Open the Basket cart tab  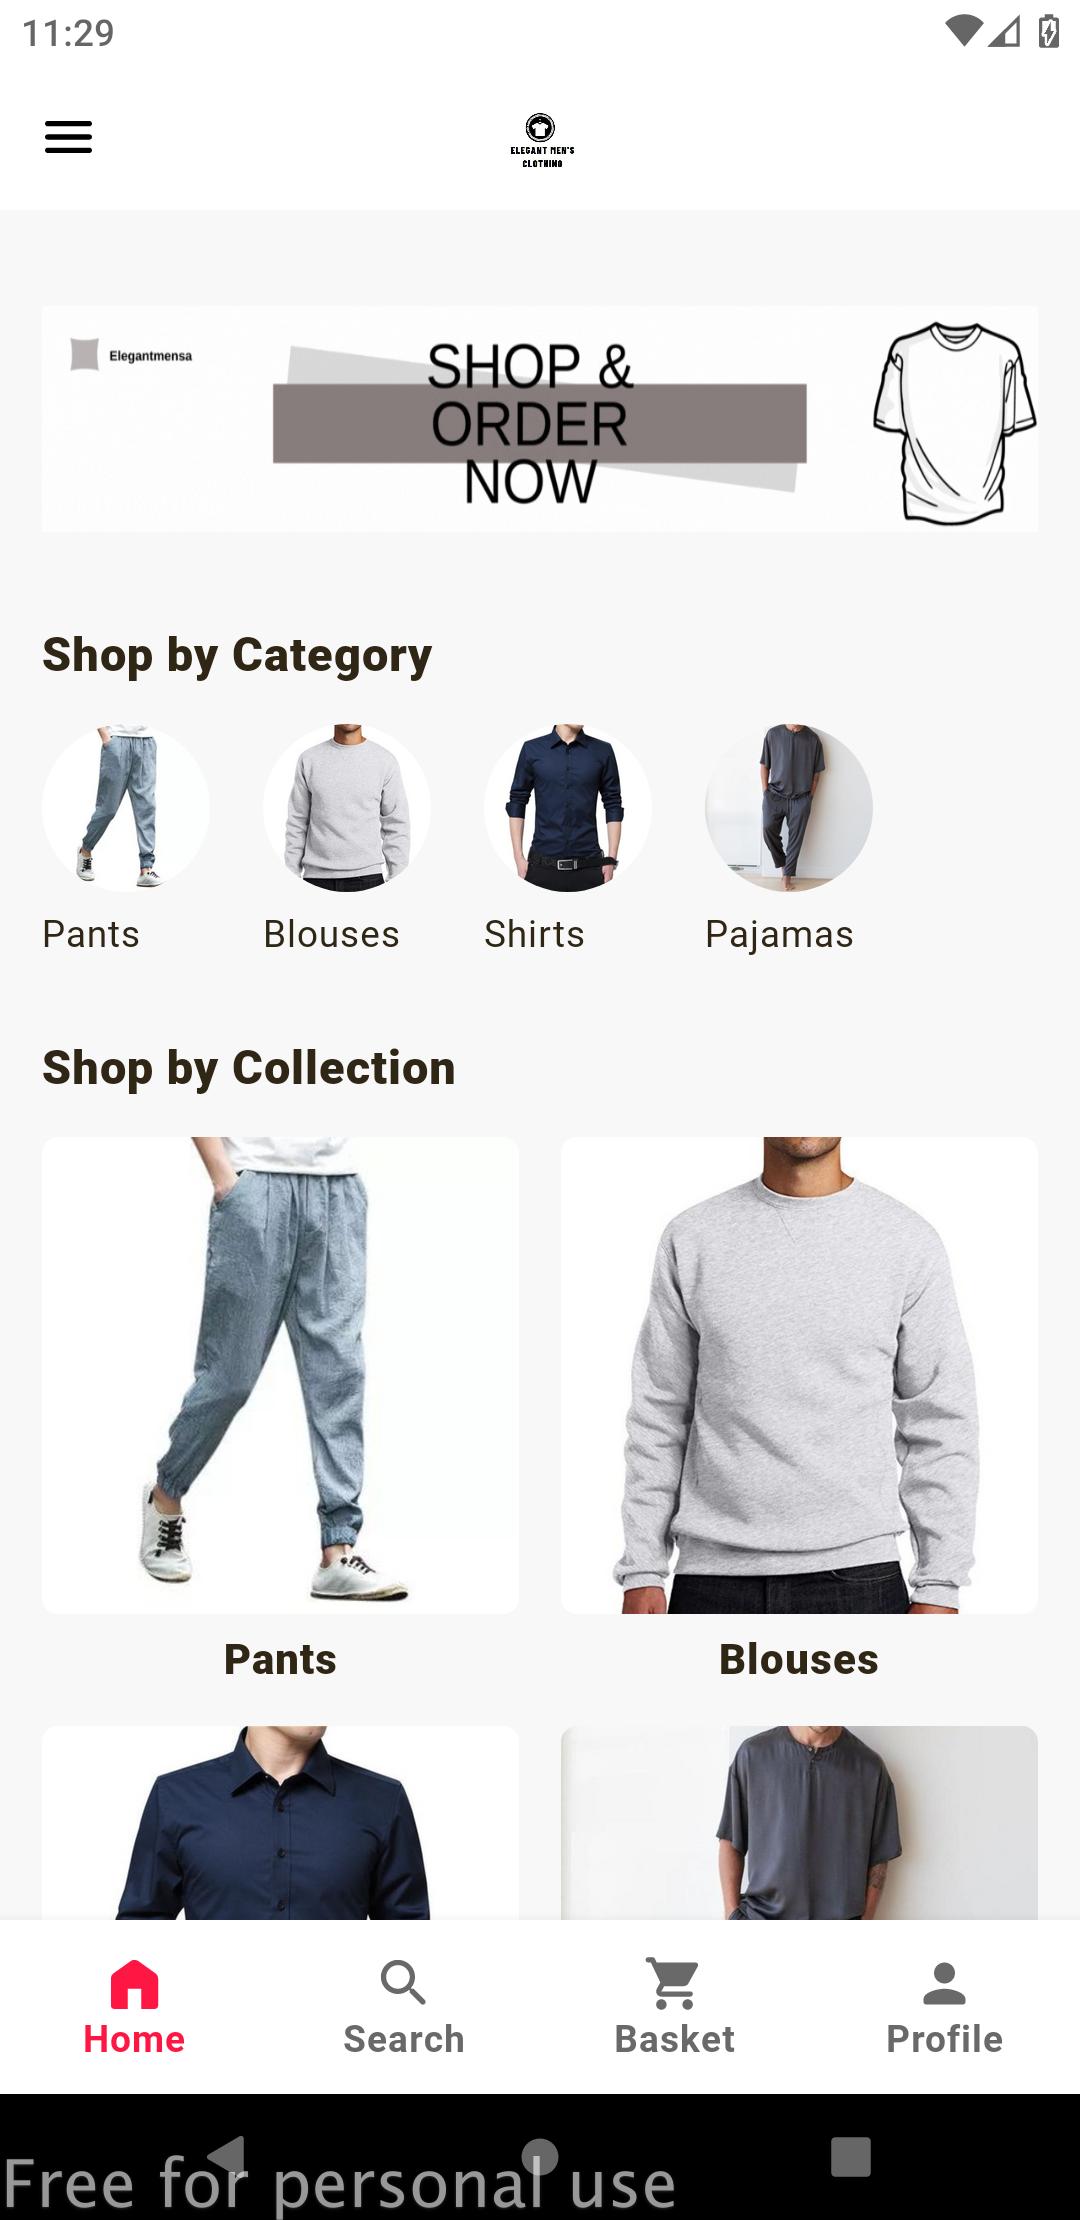[674, 1984]
